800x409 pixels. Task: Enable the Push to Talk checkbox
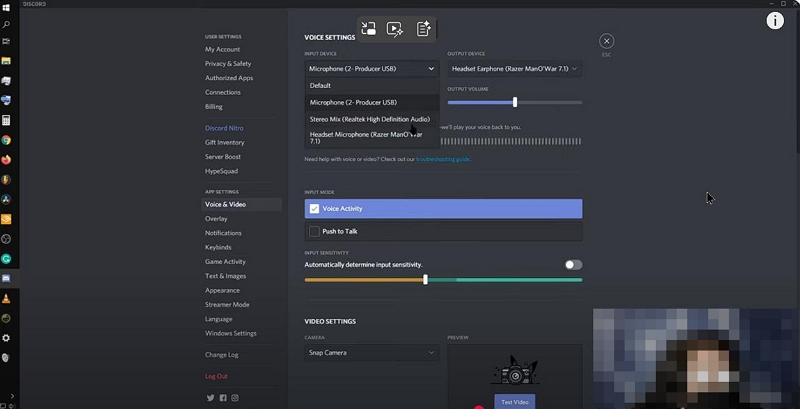pyautogui.click(x=315, y=232)
